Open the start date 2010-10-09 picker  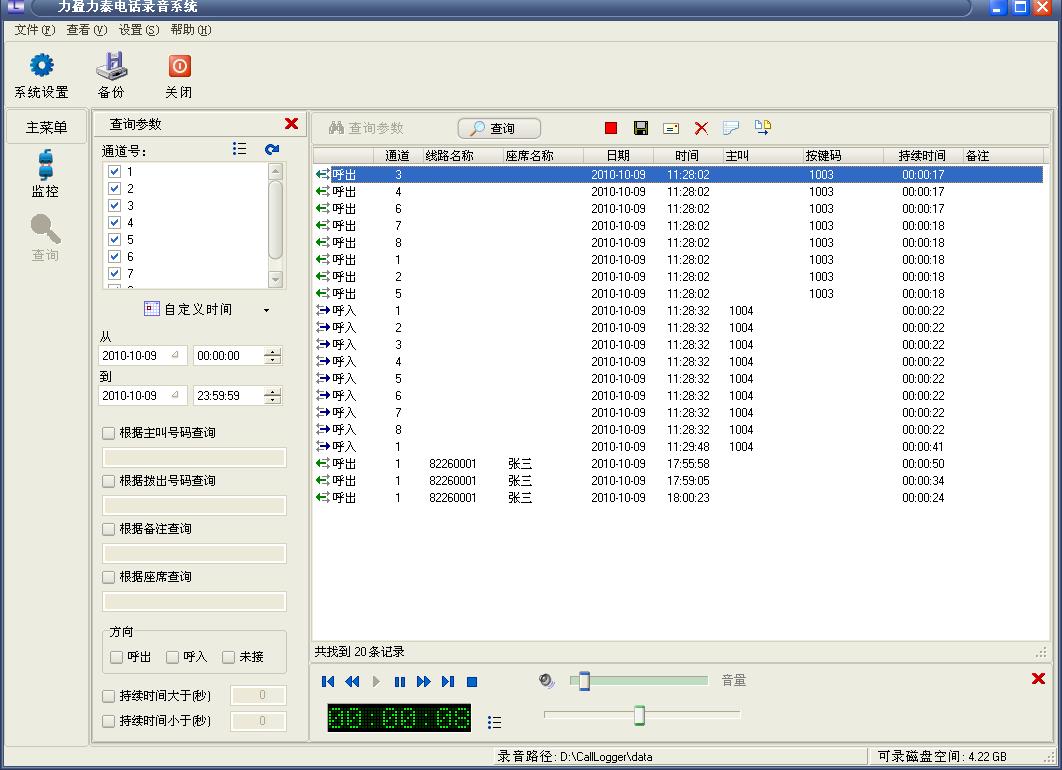tap(175, 356)
